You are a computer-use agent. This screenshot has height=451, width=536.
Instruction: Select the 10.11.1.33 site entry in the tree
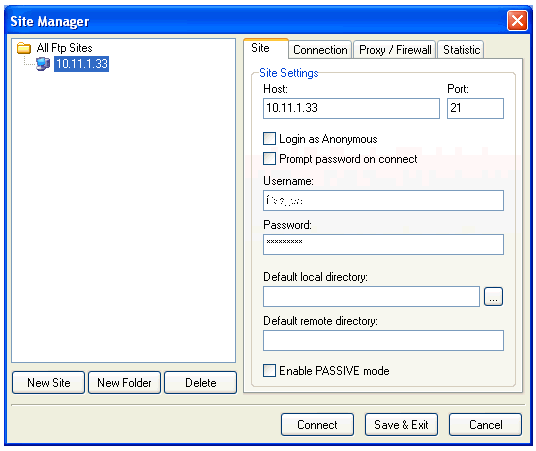click(x=81, y=64)
